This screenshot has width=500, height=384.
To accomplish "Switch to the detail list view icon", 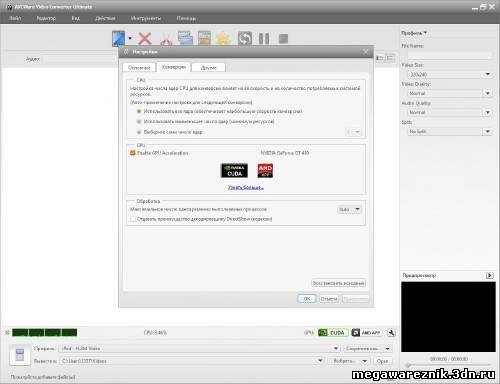I will pyautogui.click(x=390, y=58).
